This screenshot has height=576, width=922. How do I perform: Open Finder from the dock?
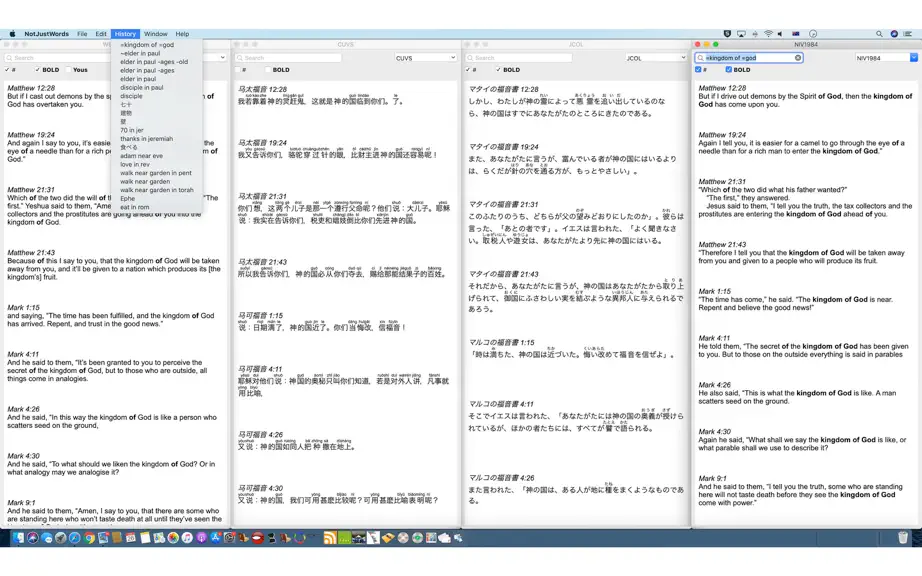(x=18, y=538)
